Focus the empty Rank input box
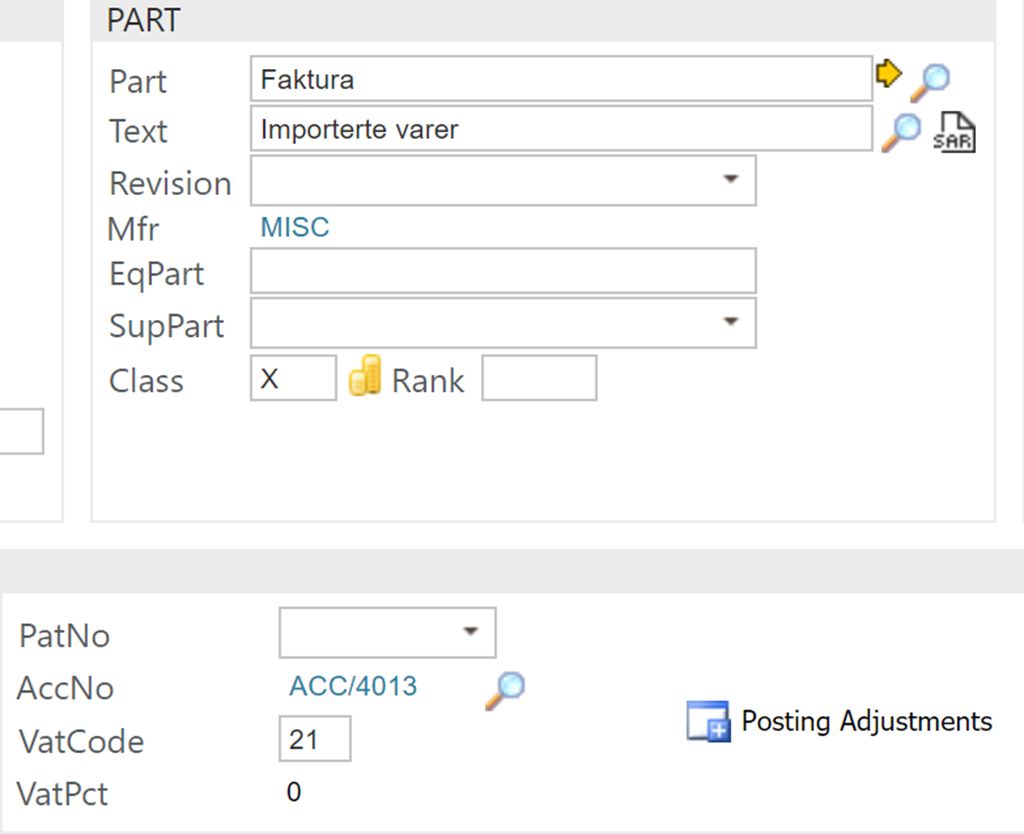Image resolution: width=1024 pixels, height=834 pixels. [x=539, y=378]
